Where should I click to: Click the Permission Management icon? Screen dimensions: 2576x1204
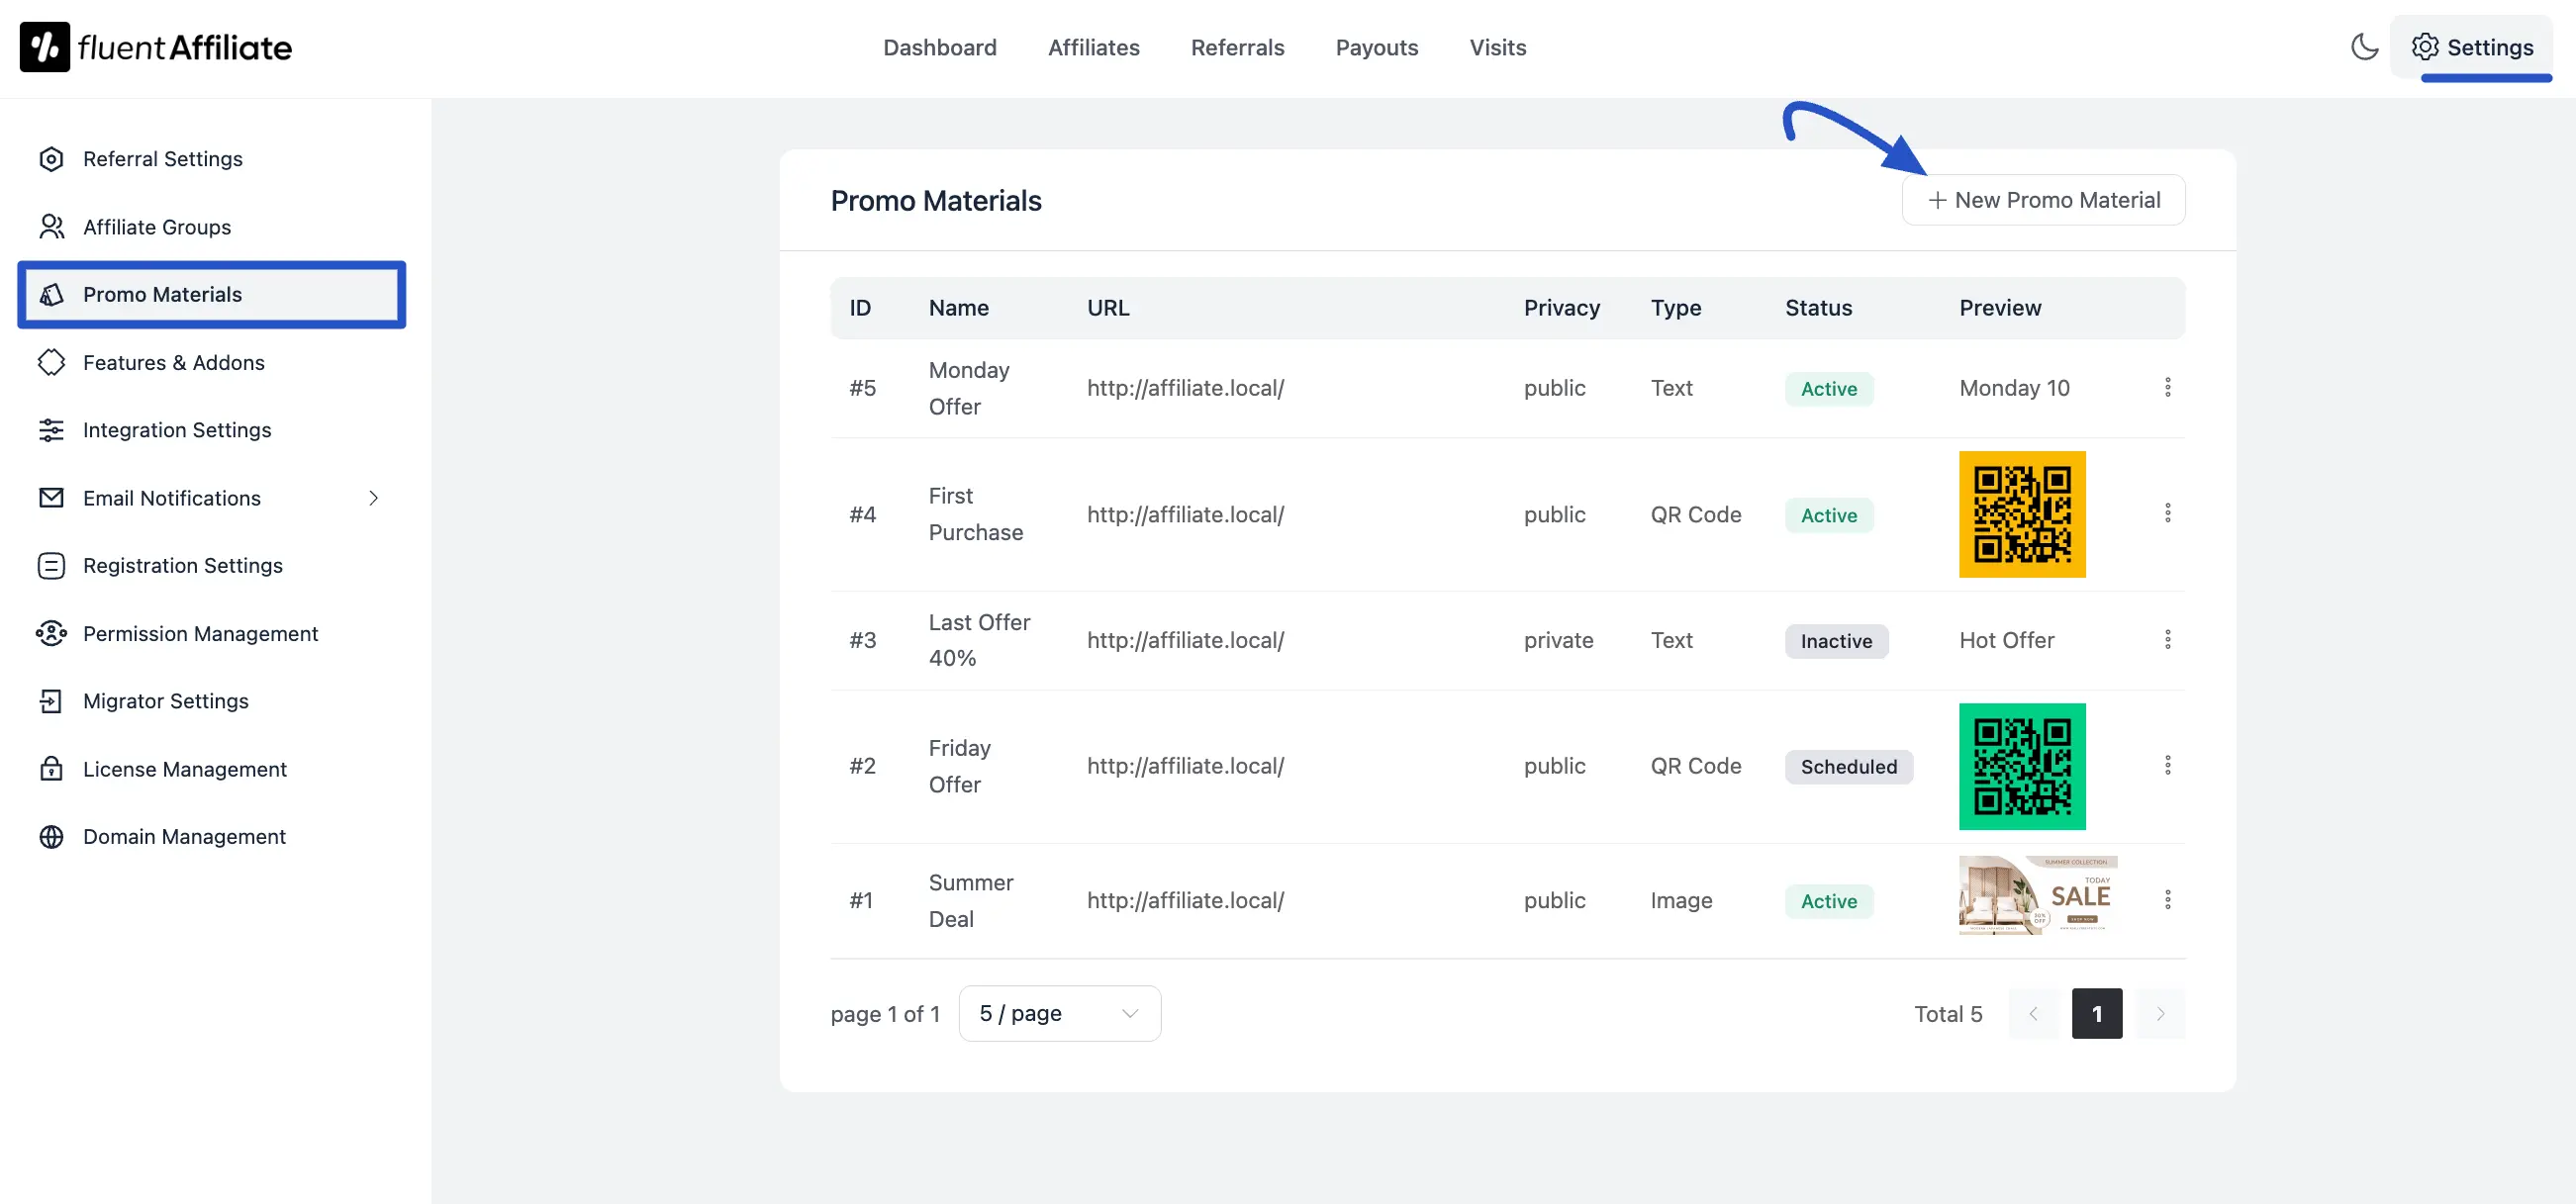coord(51,633)
